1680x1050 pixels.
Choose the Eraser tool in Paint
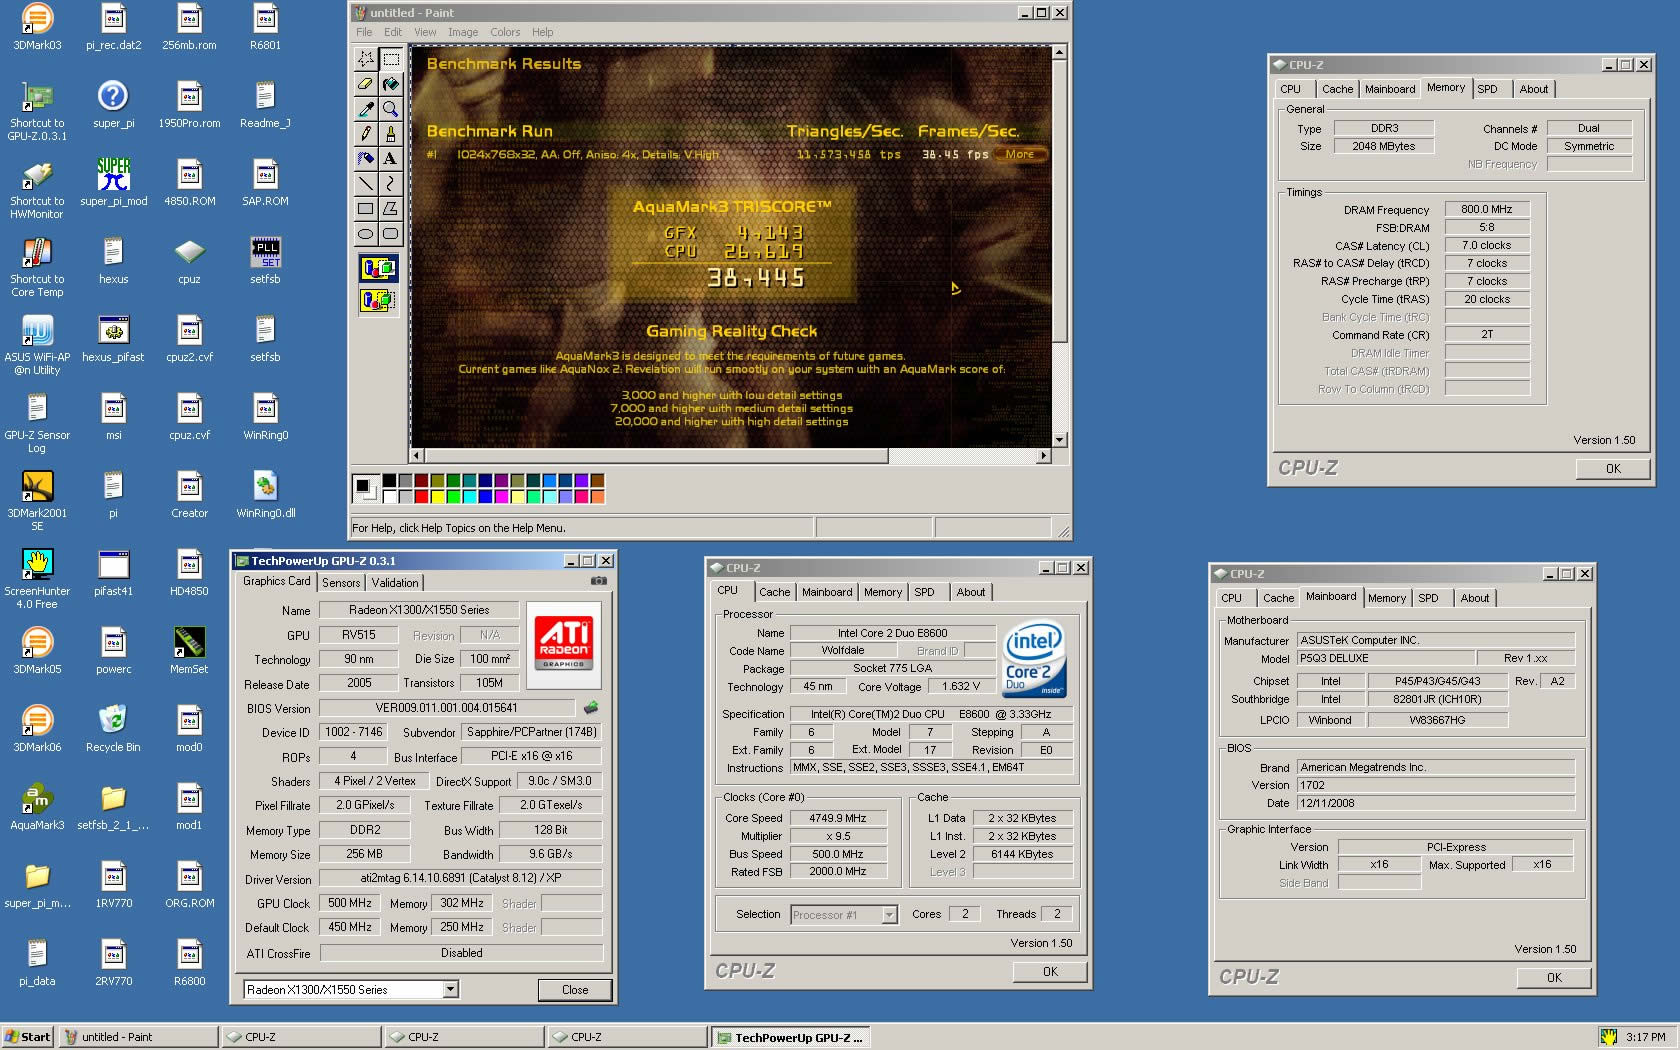pos(366,84)
